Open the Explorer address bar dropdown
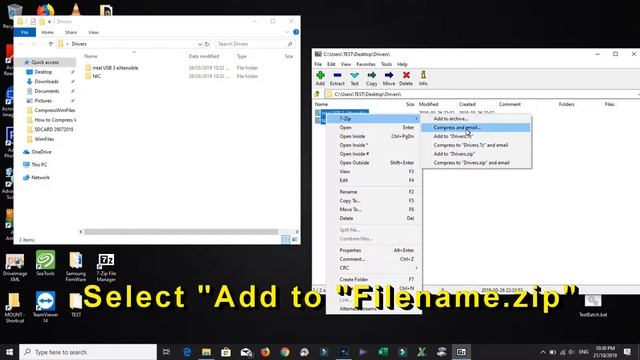 [x=200, y=44]
